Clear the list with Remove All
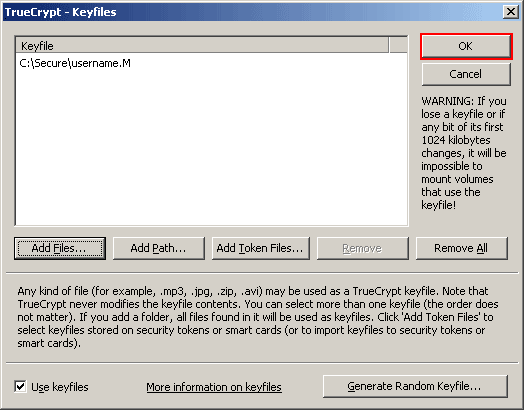 tap(462, 248)
